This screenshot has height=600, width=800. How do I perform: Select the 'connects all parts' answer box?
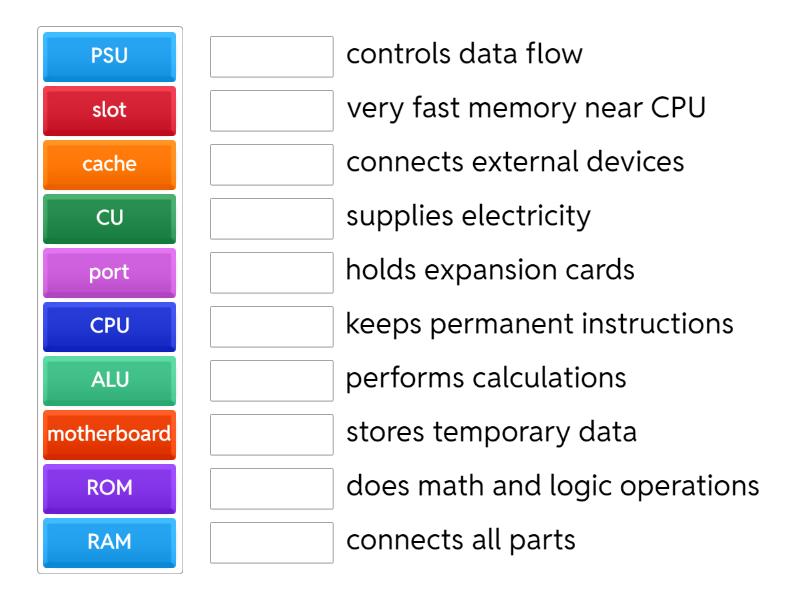[x=272, y=543]
